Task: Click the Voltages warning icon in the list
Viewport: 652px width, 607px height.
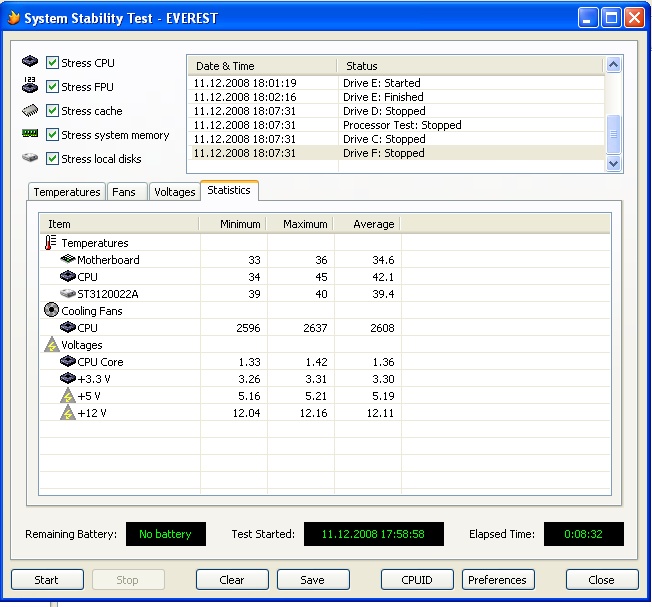Action: click(x=51, y=345)
